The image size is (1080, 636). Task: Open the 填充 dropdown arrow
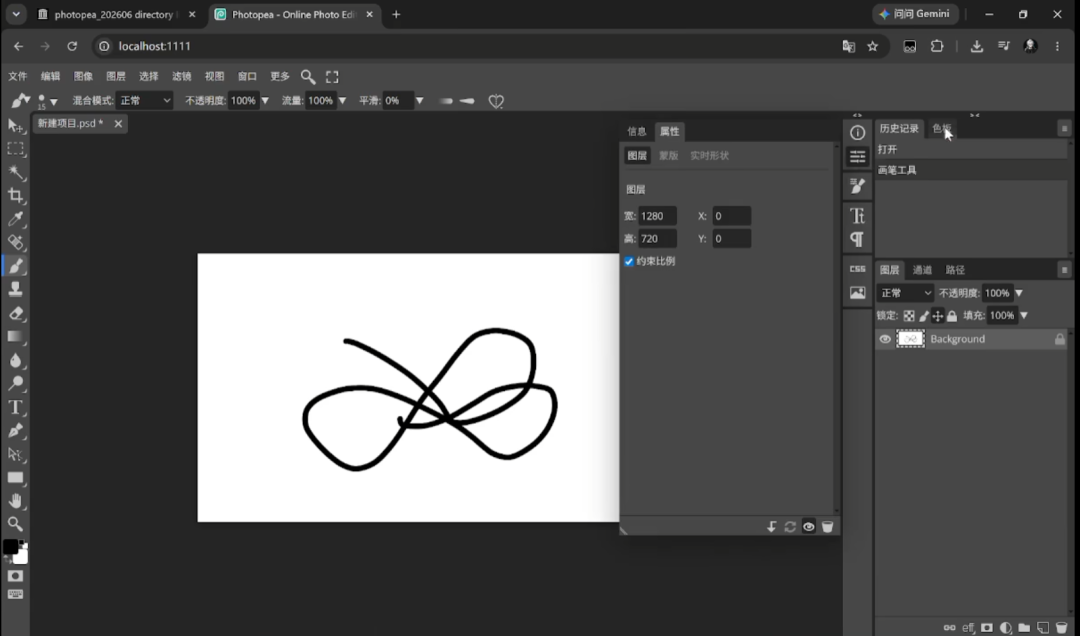tap(1024, 316)
